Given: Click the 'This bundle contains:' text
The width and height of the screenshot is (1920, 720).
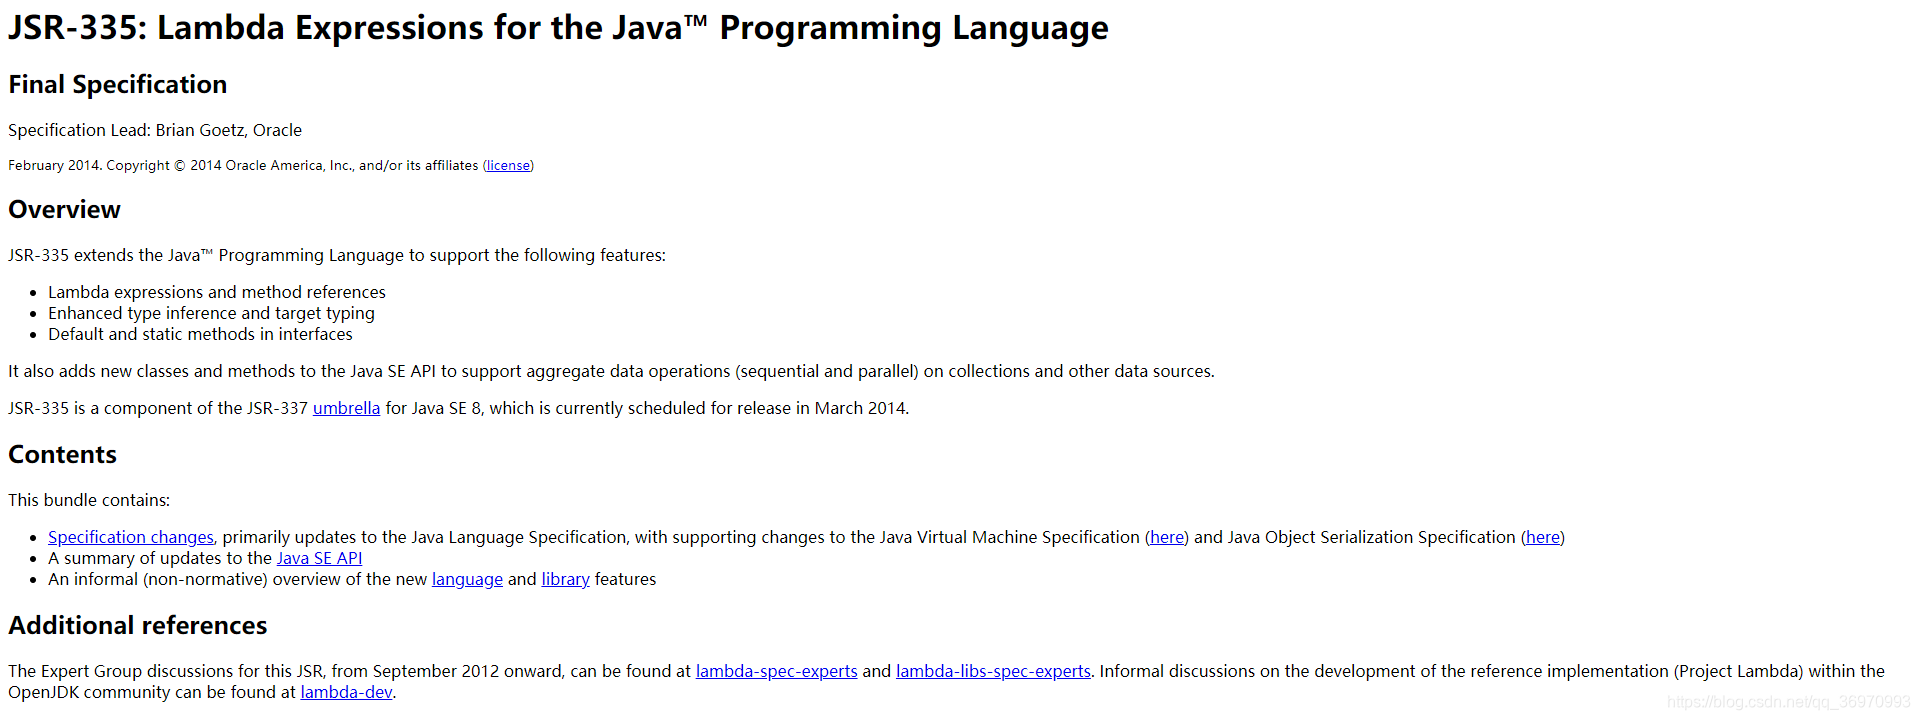Looking at the screenshot, I should coord(89,500).
